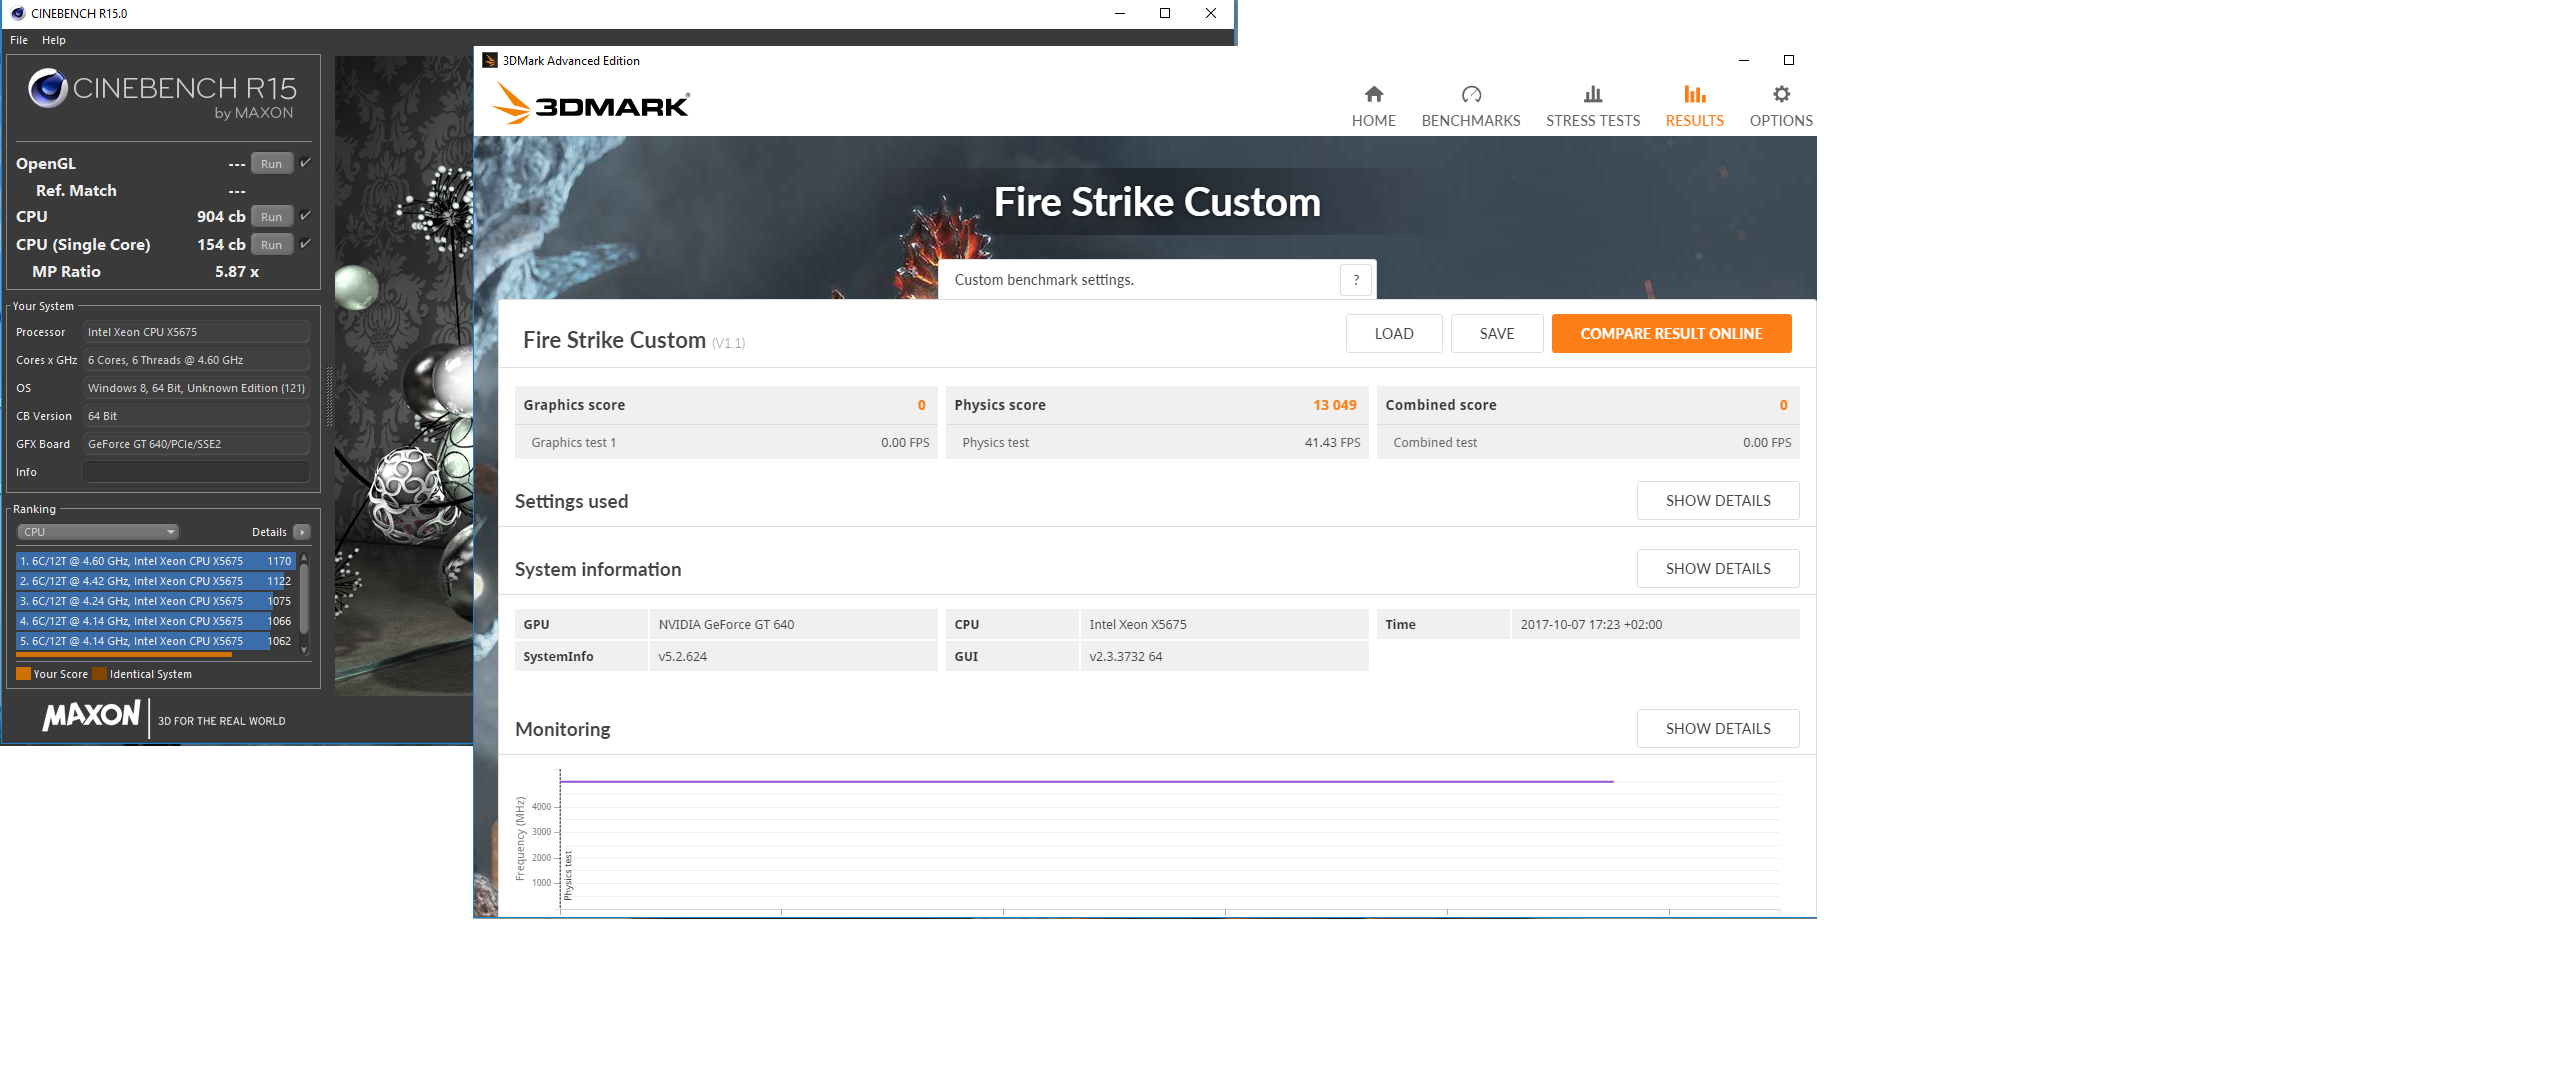The image size is (2560, 1080).
Task: Go to Benchmarks gauge icon
Action: click(1470, 94)
